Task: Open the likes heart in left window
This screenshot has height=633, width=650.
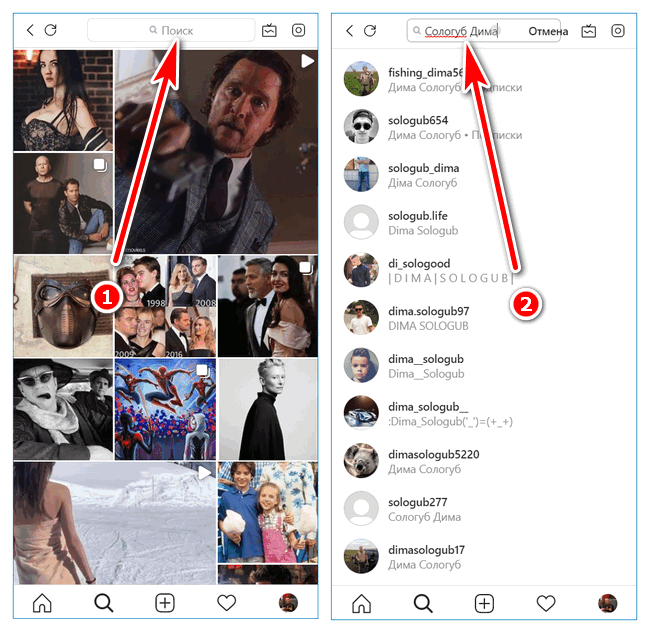Action: click(x=226, y=603)
